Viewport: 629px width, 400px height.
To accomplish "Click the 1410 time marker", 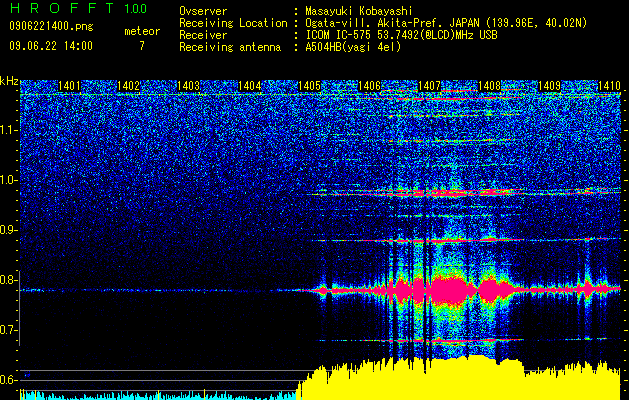I will (609, 86).
